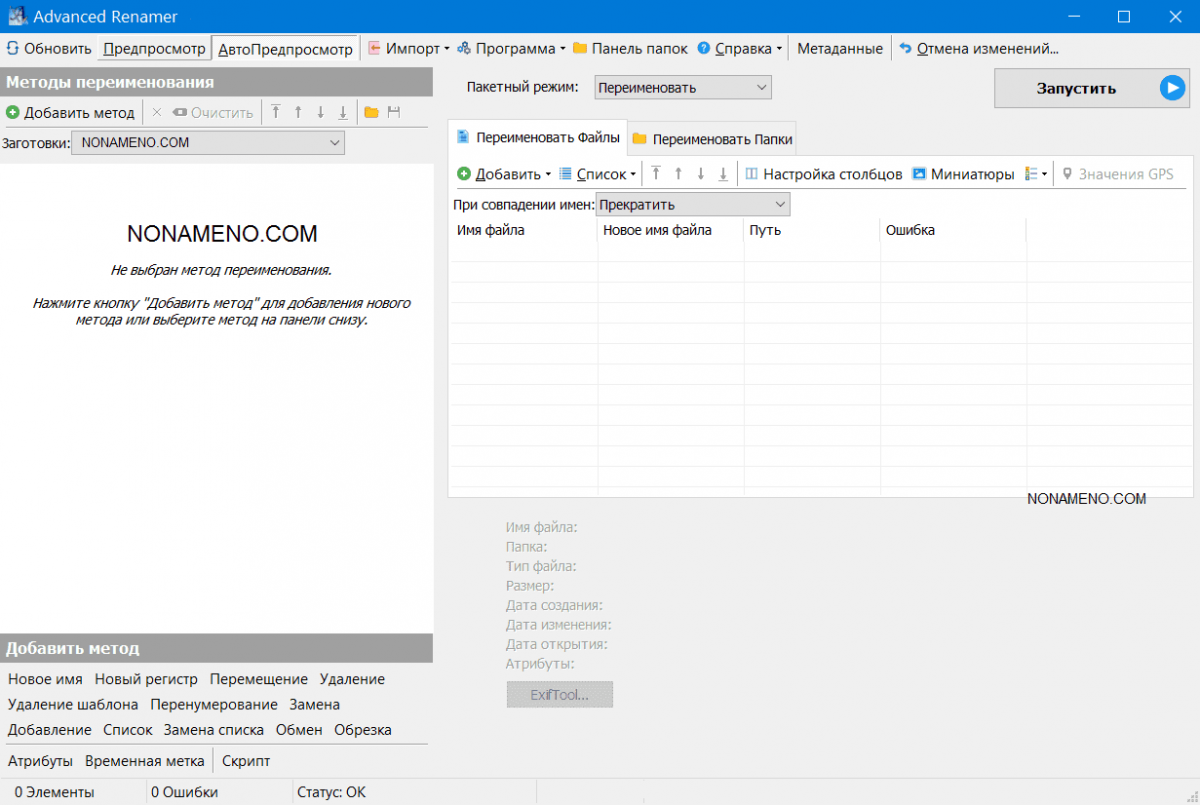Click move-down arrow in file list toolbar
1200x805 pixels.
point(700,174)
